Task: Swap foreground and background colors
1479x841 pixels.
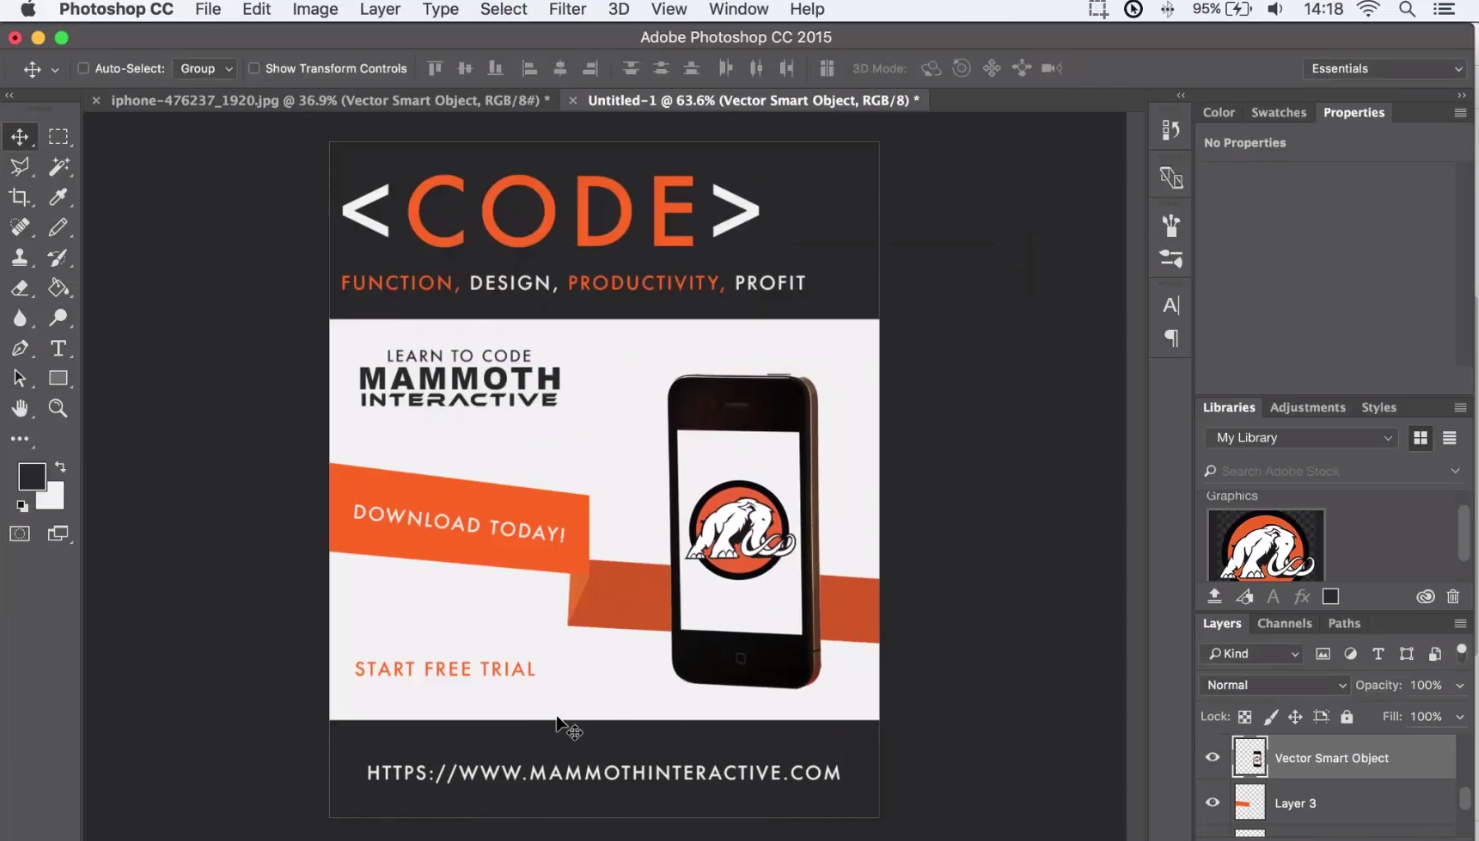Action: click(x=60, y=467)
